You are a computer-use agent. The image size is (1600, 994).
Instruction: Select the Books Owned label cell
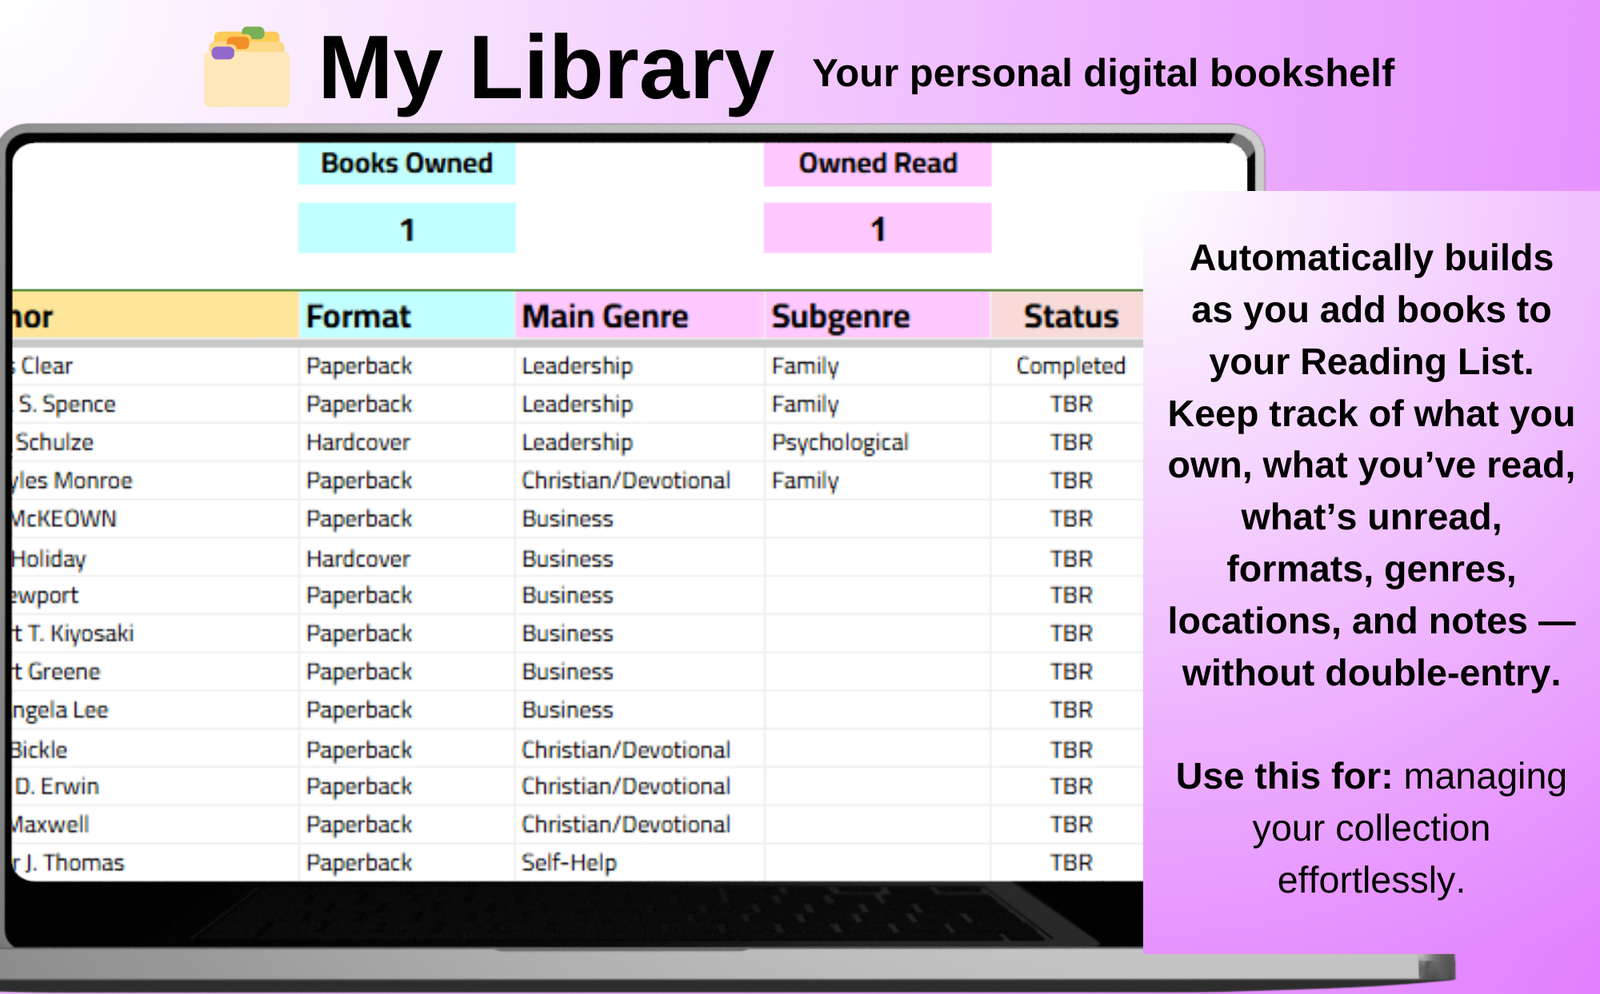(x=407, y=163)
